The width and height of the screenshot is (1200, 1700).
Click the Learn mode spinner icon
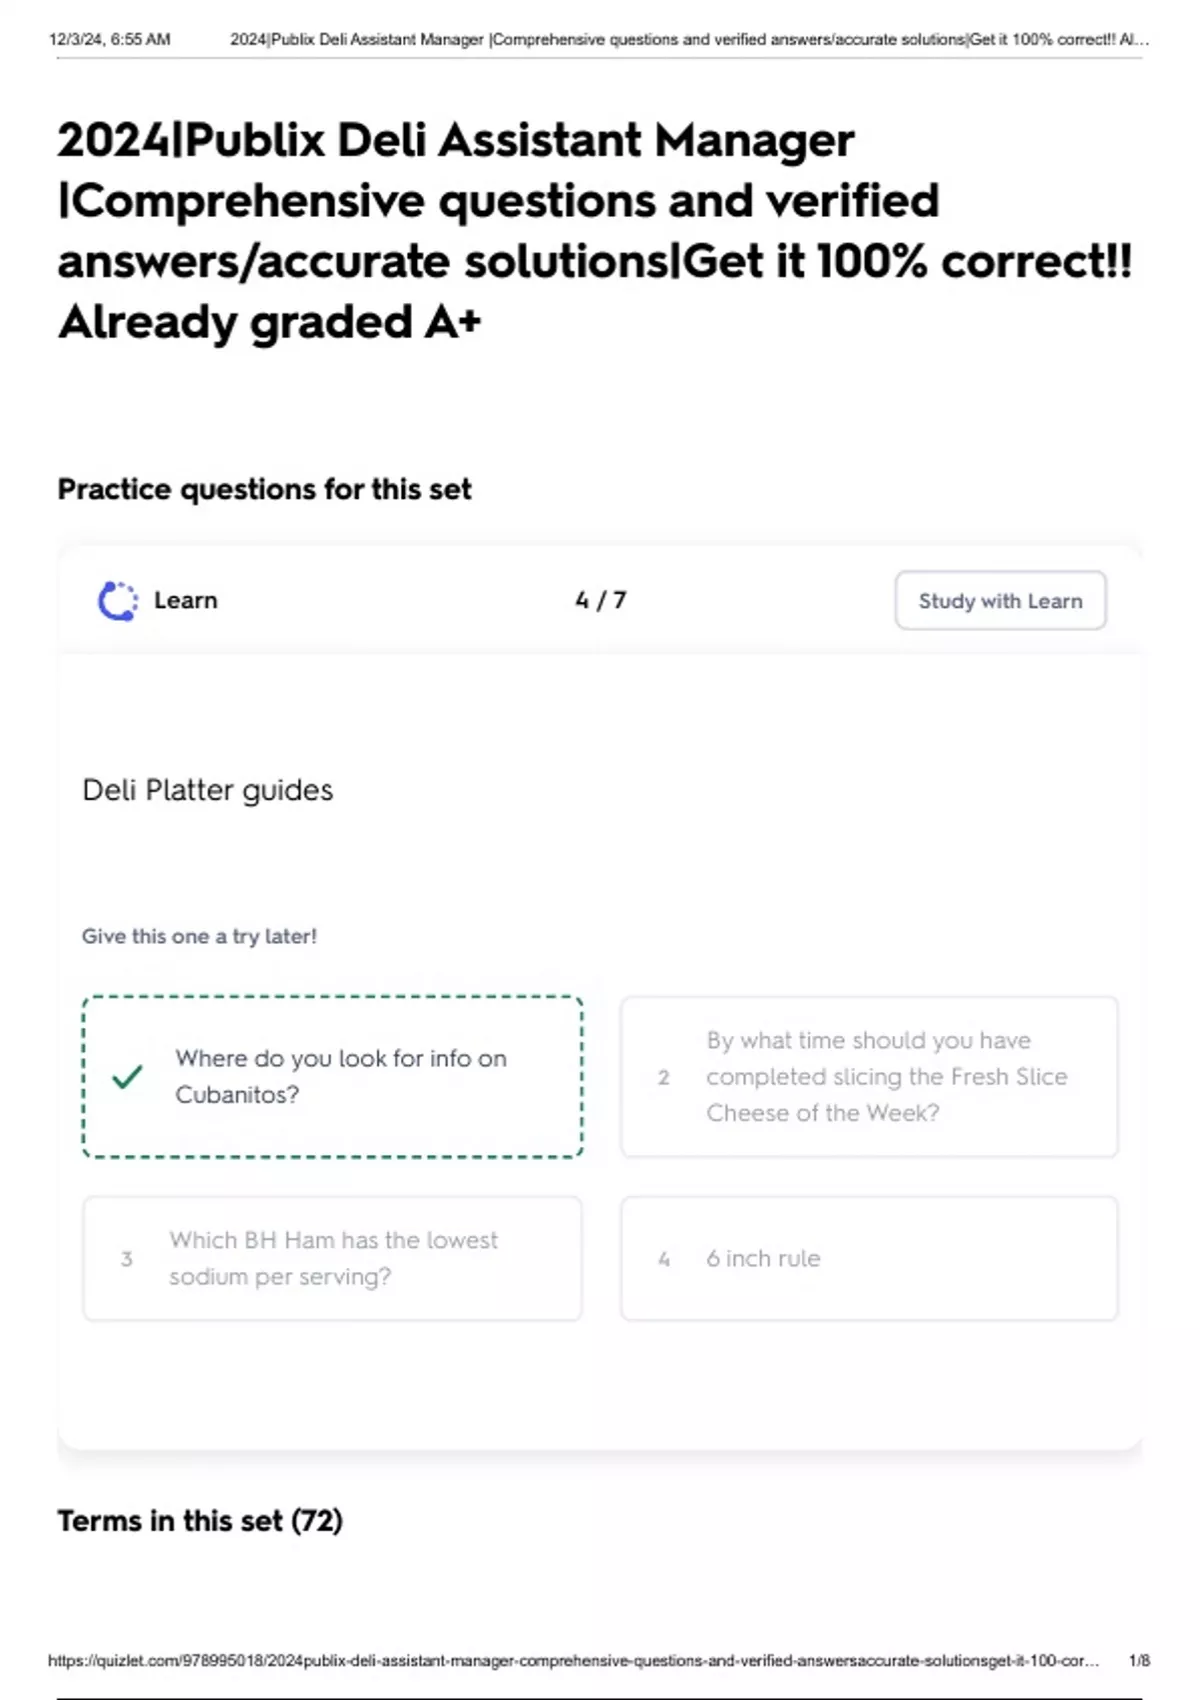point(118,601)
